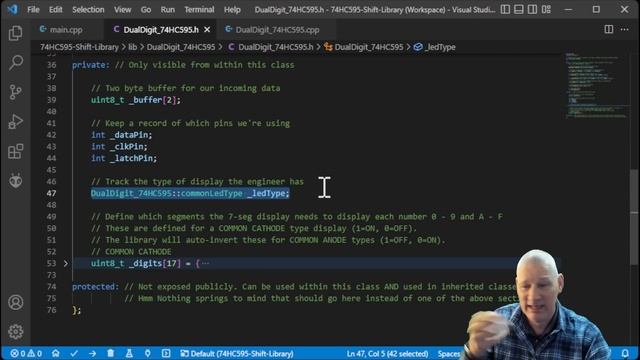
Task: Select the DualDigit_74HC595.h tab
Action: coord(161,29)
